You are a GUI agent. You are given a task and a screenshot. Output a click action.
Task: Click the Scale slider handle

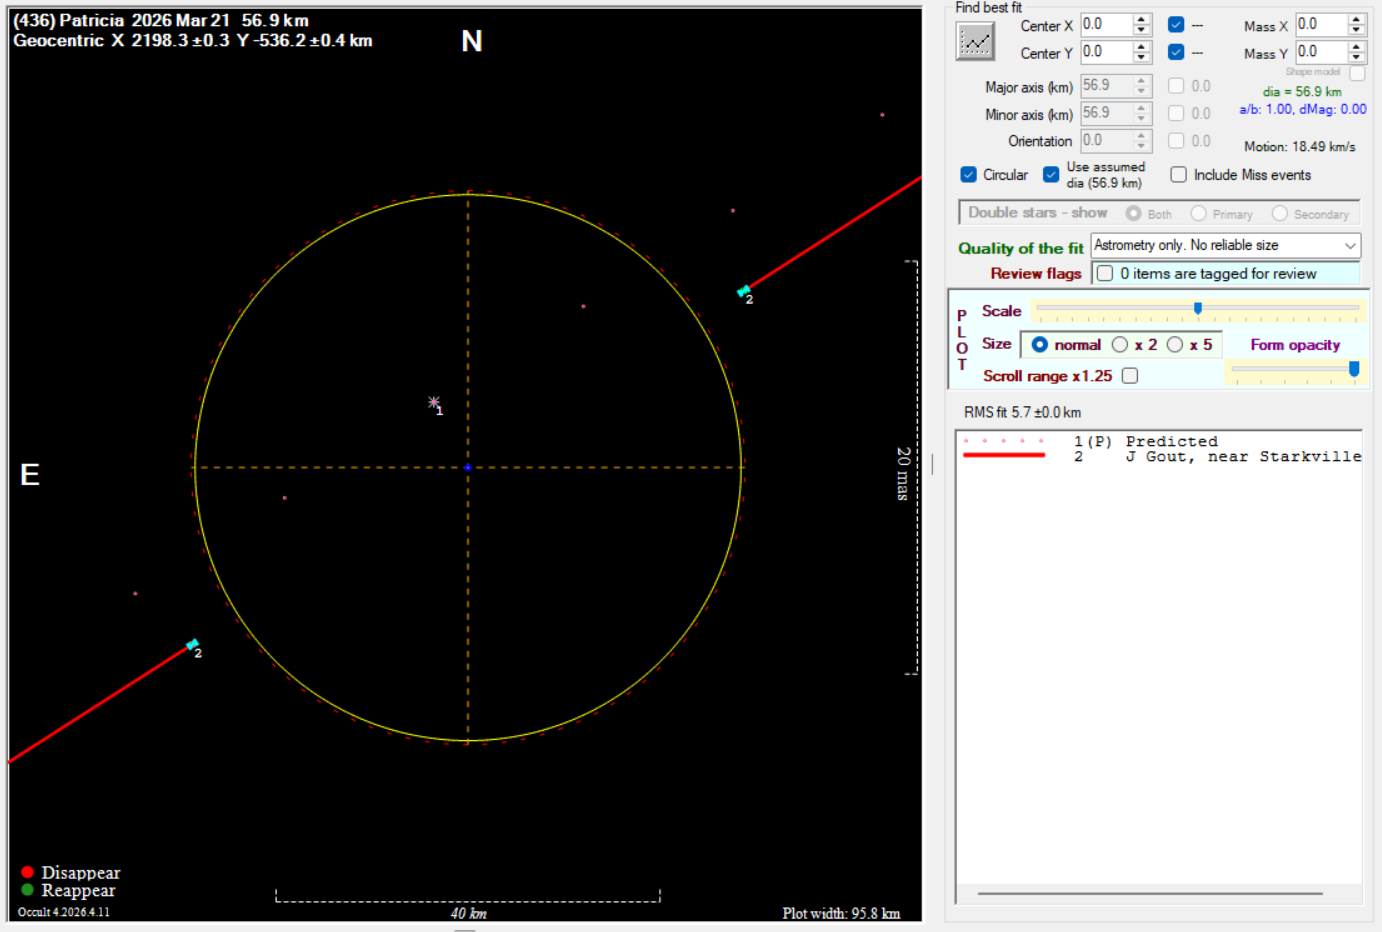(x=1197, y=308)
